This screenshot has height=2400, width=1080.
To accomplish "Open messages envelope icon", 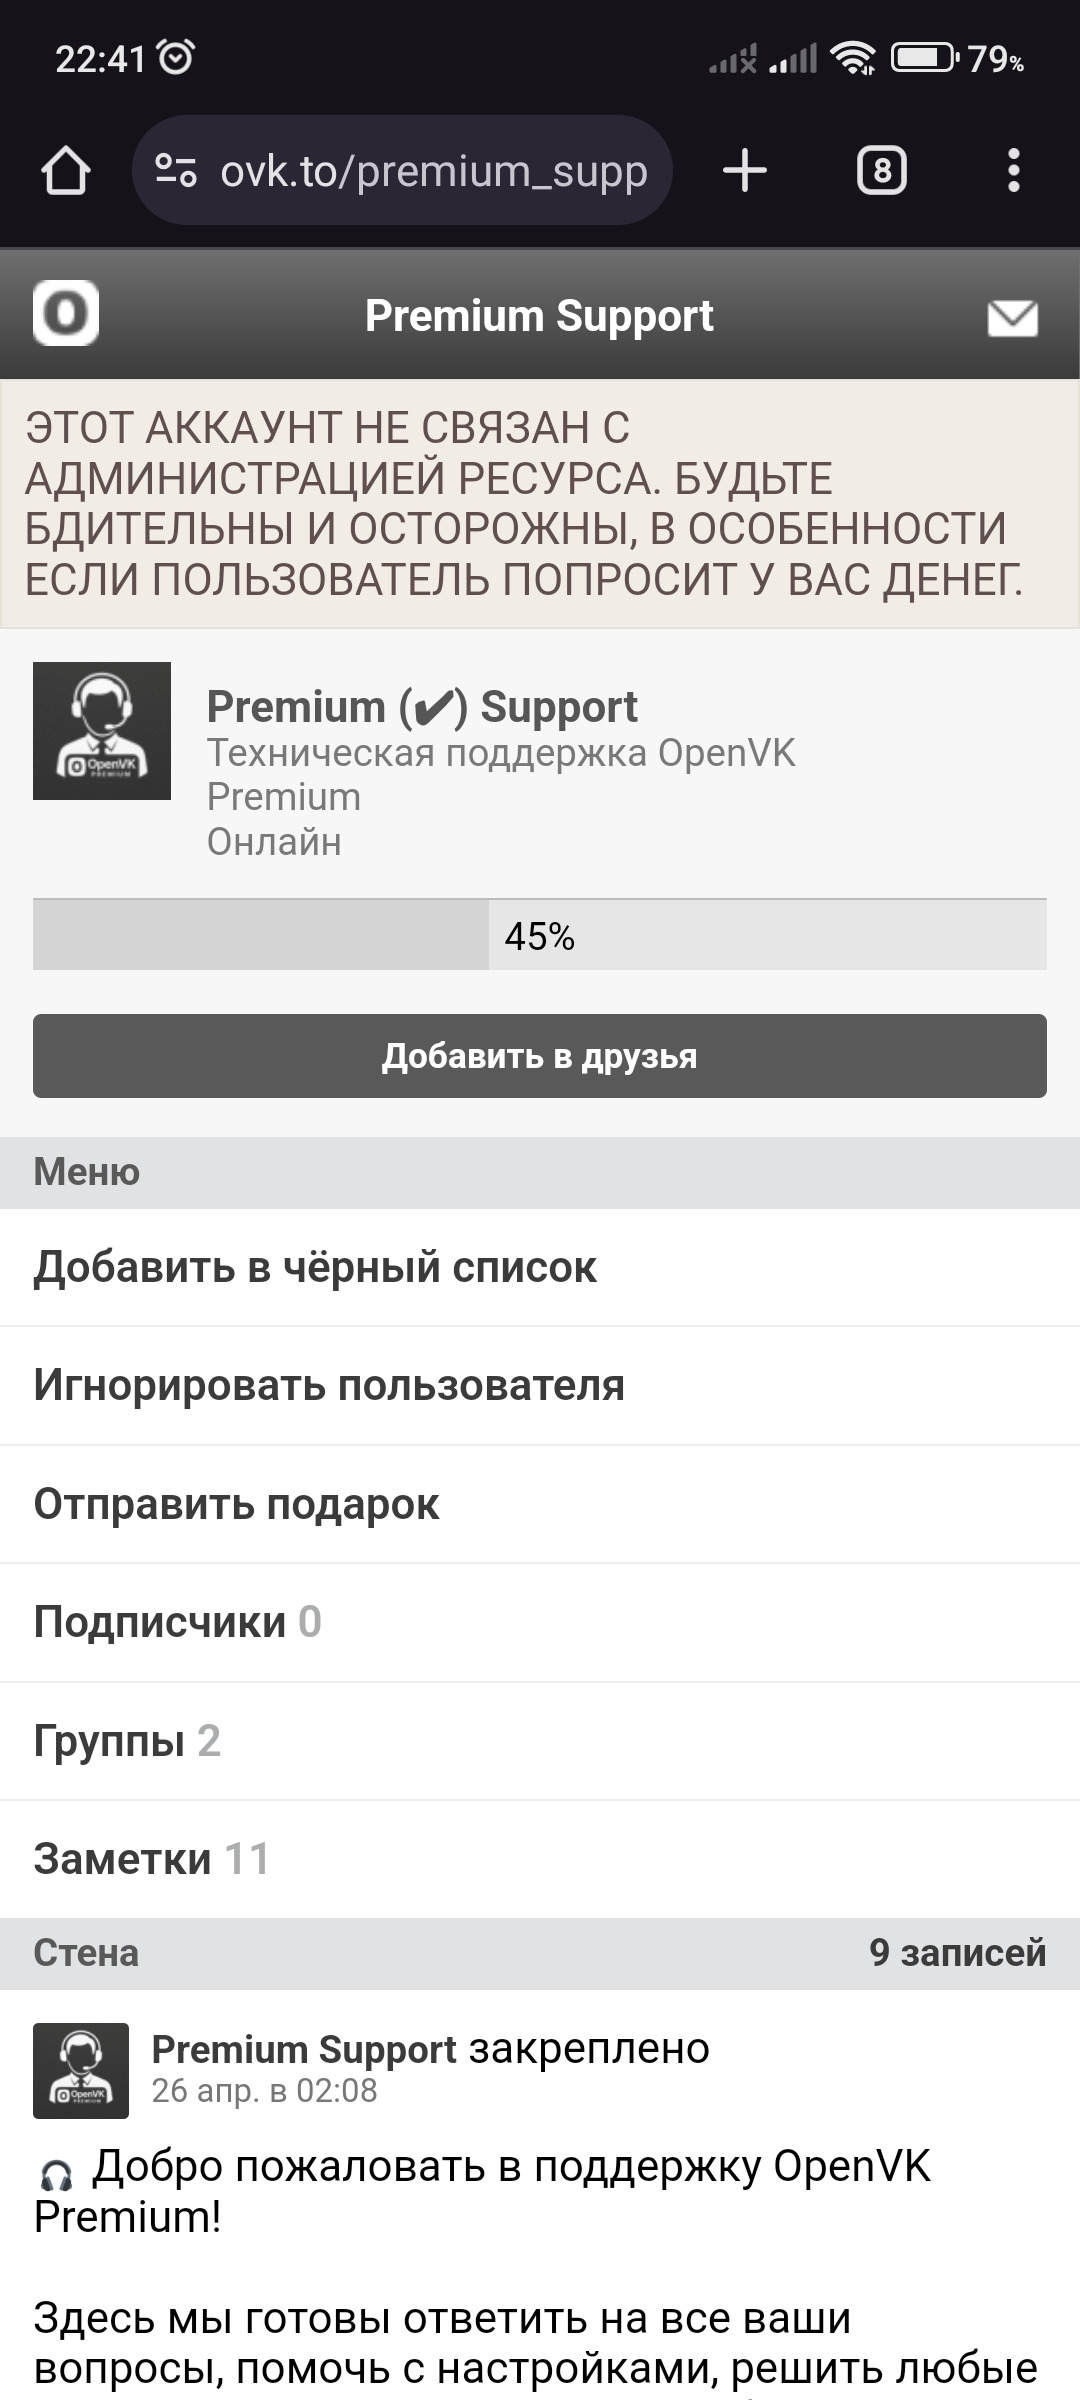I will pyautogui.click(x=1013, y=318).
